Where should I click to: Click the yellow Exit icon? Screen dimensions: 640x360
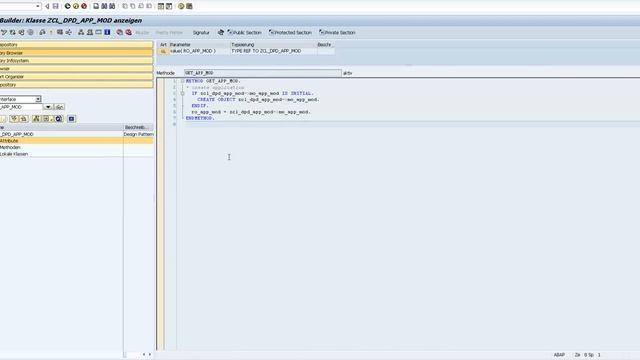[76, 6]
